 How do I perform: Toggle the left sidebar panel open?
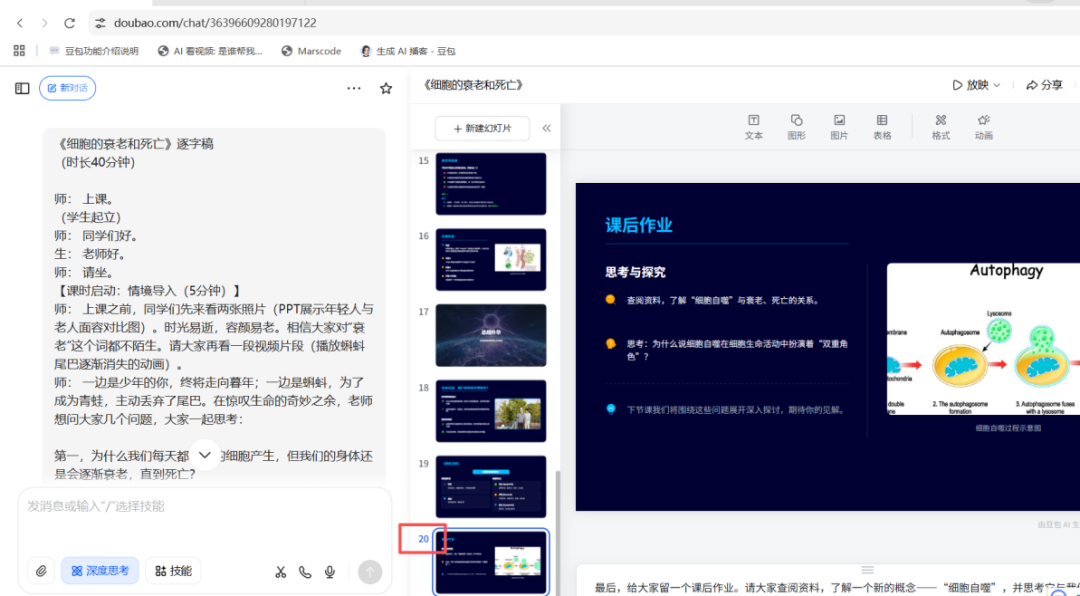tap(20, 88)
